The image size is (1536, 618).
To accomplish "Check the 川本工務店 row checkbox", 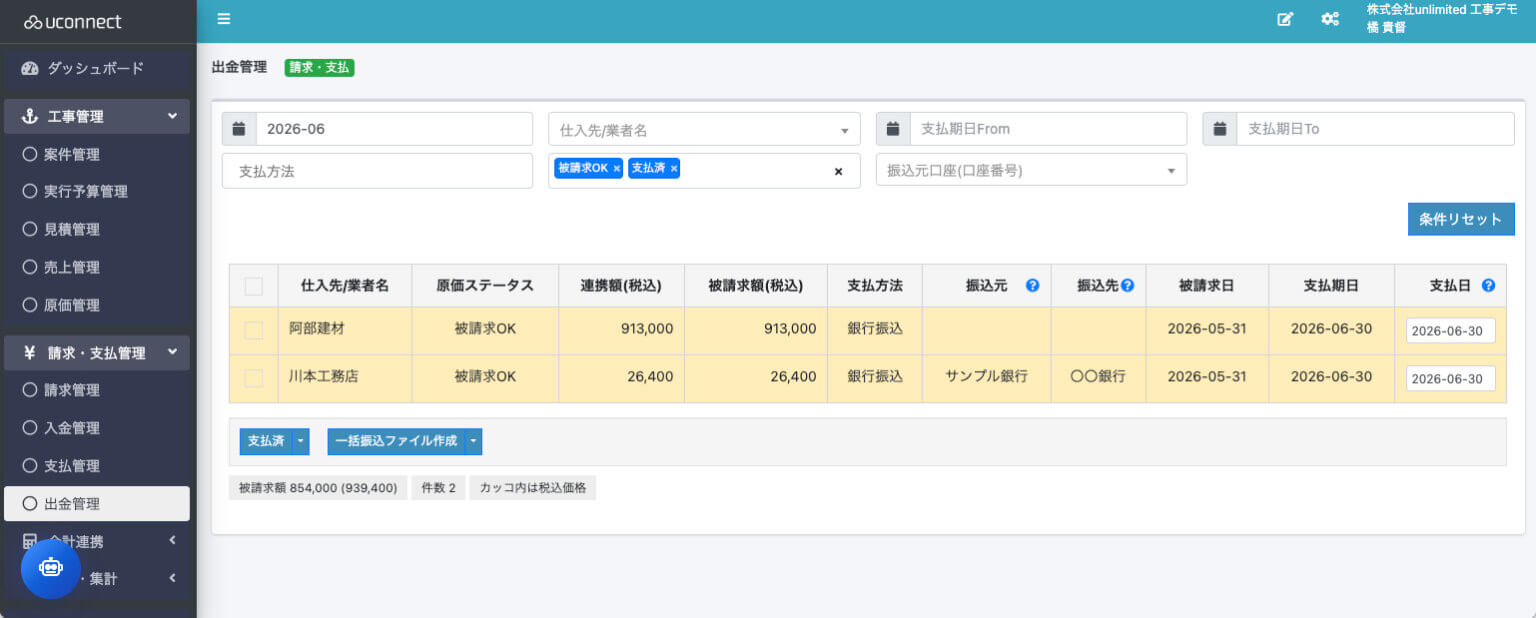I will (x=254, y=378).
